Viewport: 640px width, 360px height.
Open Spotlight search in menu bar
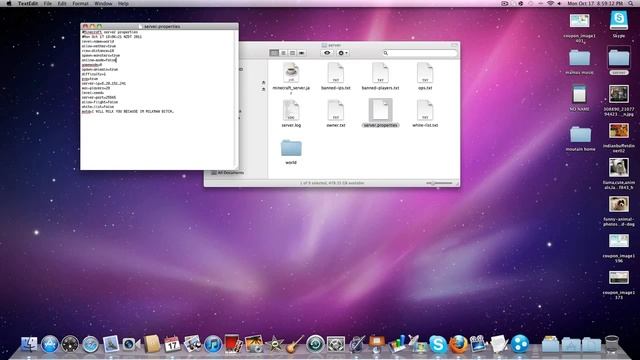(x=631, y=4)
